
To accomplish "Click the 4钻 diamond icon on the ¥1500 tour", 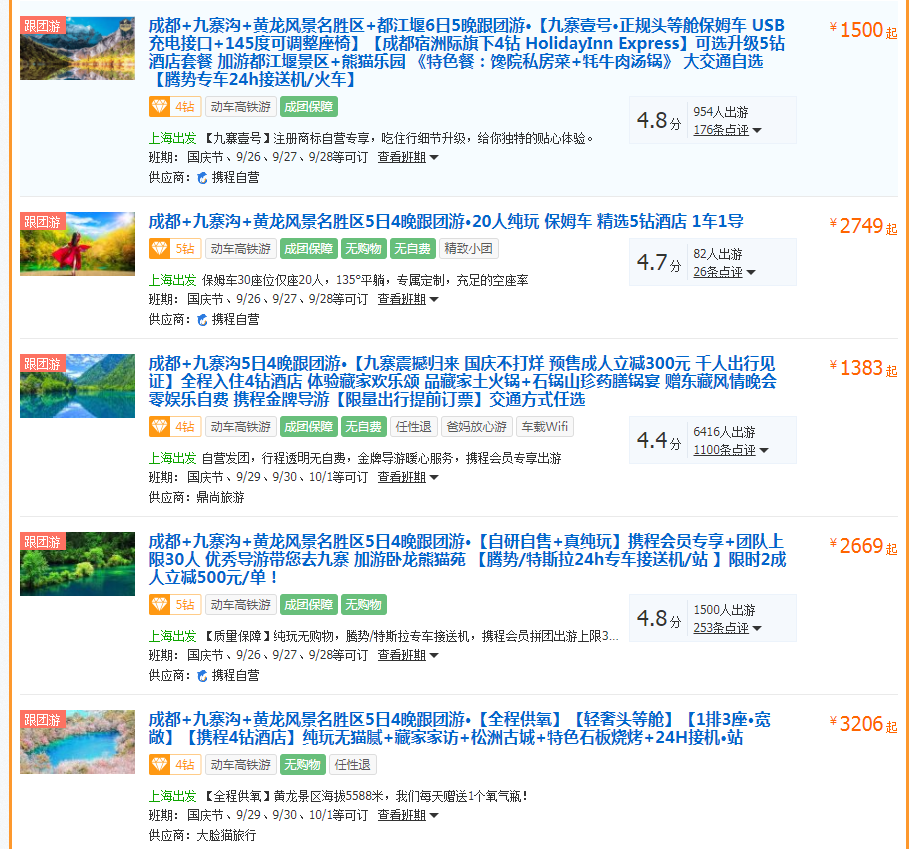I will coord(160,107).
